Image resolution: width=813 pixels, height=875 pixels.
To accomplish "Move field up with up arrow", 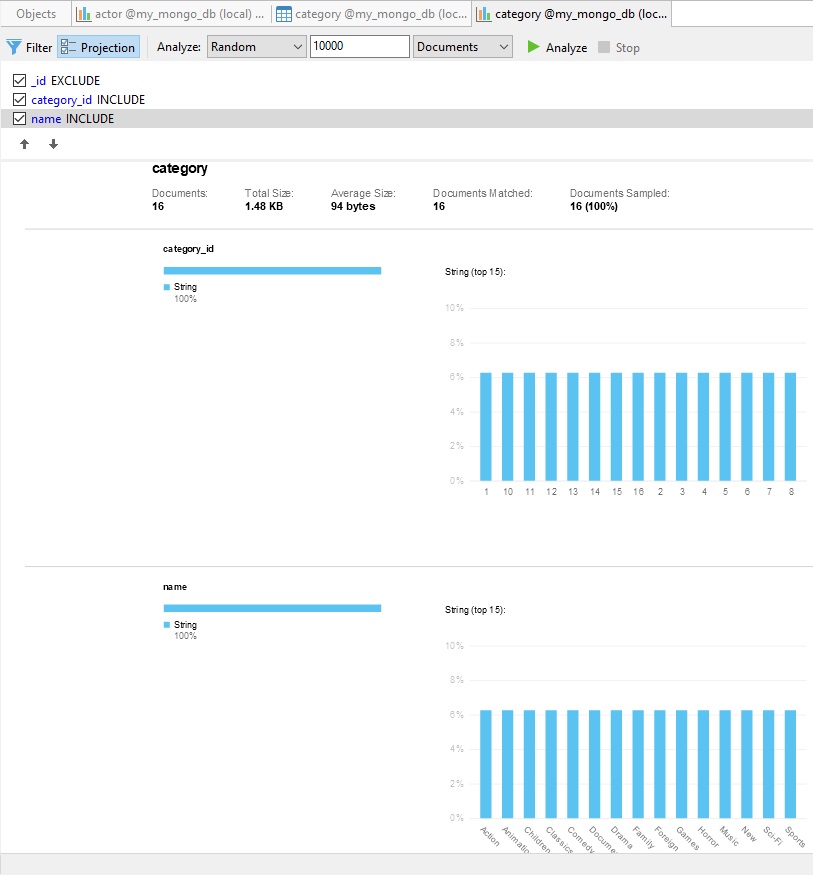I will pos(25,144).
